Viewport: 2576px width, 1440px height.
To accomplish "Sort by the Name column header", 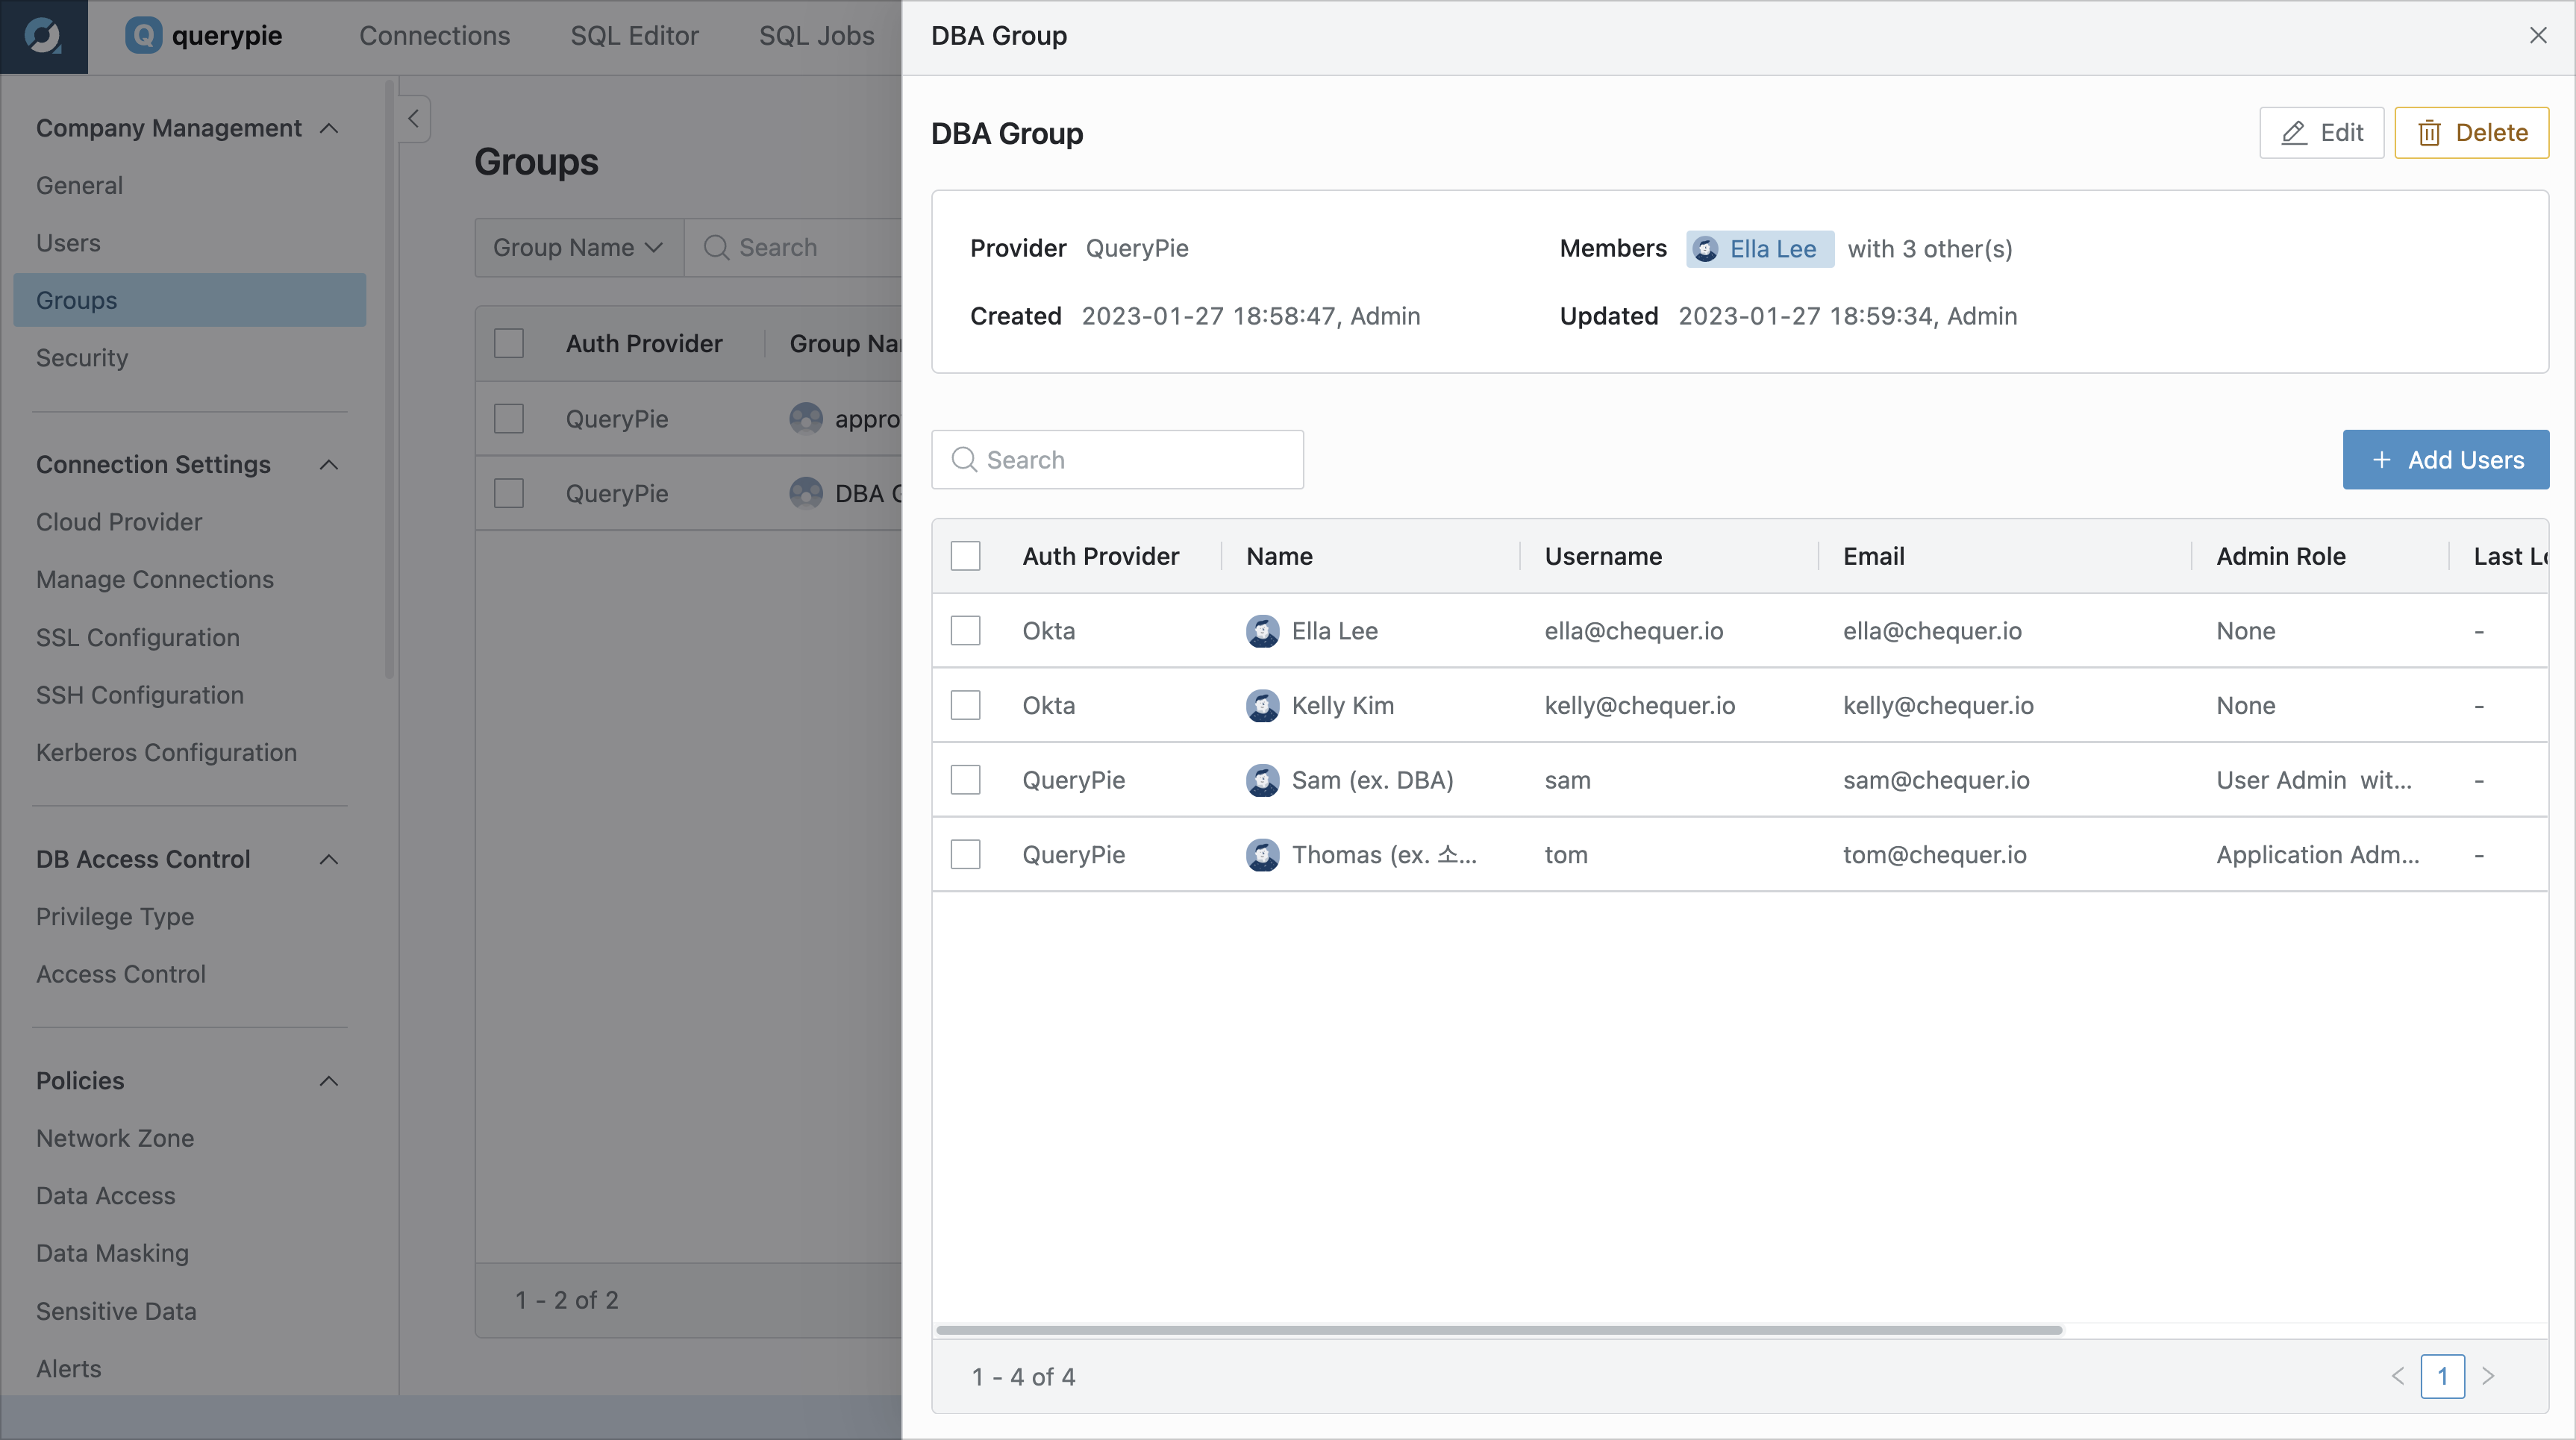I will 1279,556.
